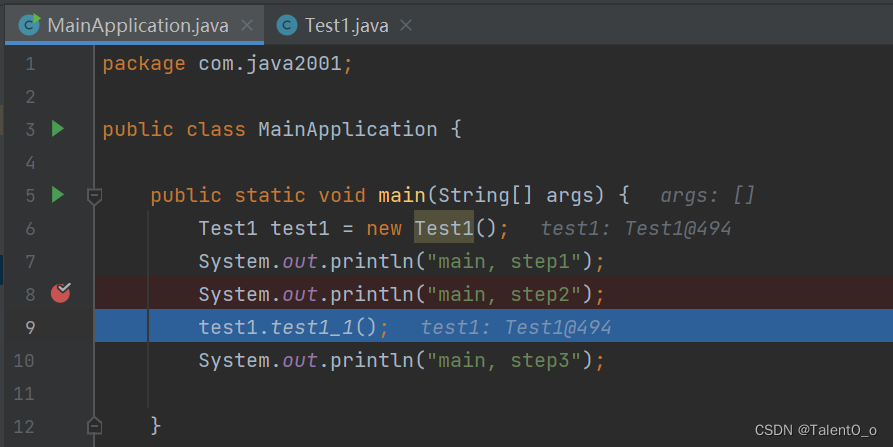Click the highlighted 'Test1' constructor call on line 6
The image size is (893, 447).
[444, 228]
